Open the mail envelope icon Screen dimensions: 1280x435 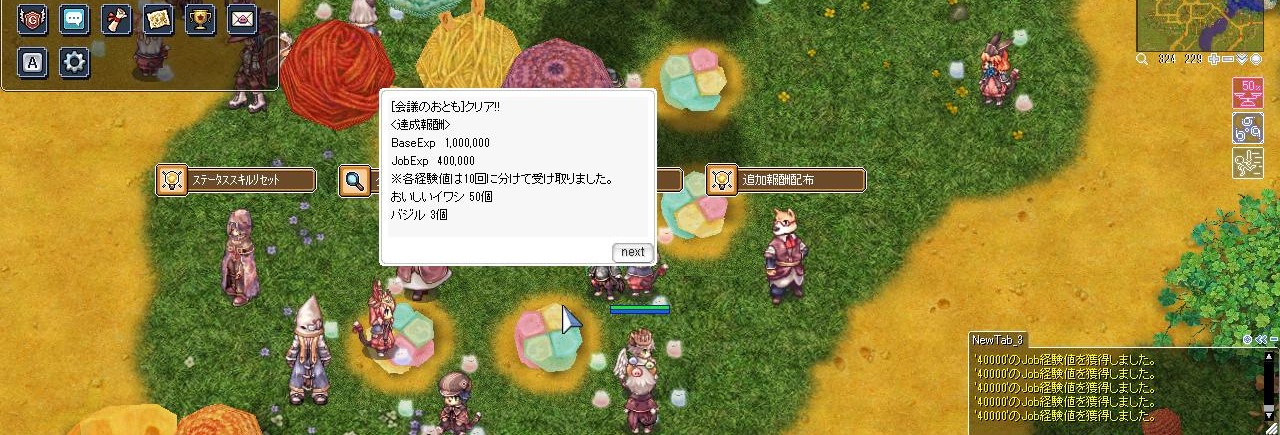[242, 19]
